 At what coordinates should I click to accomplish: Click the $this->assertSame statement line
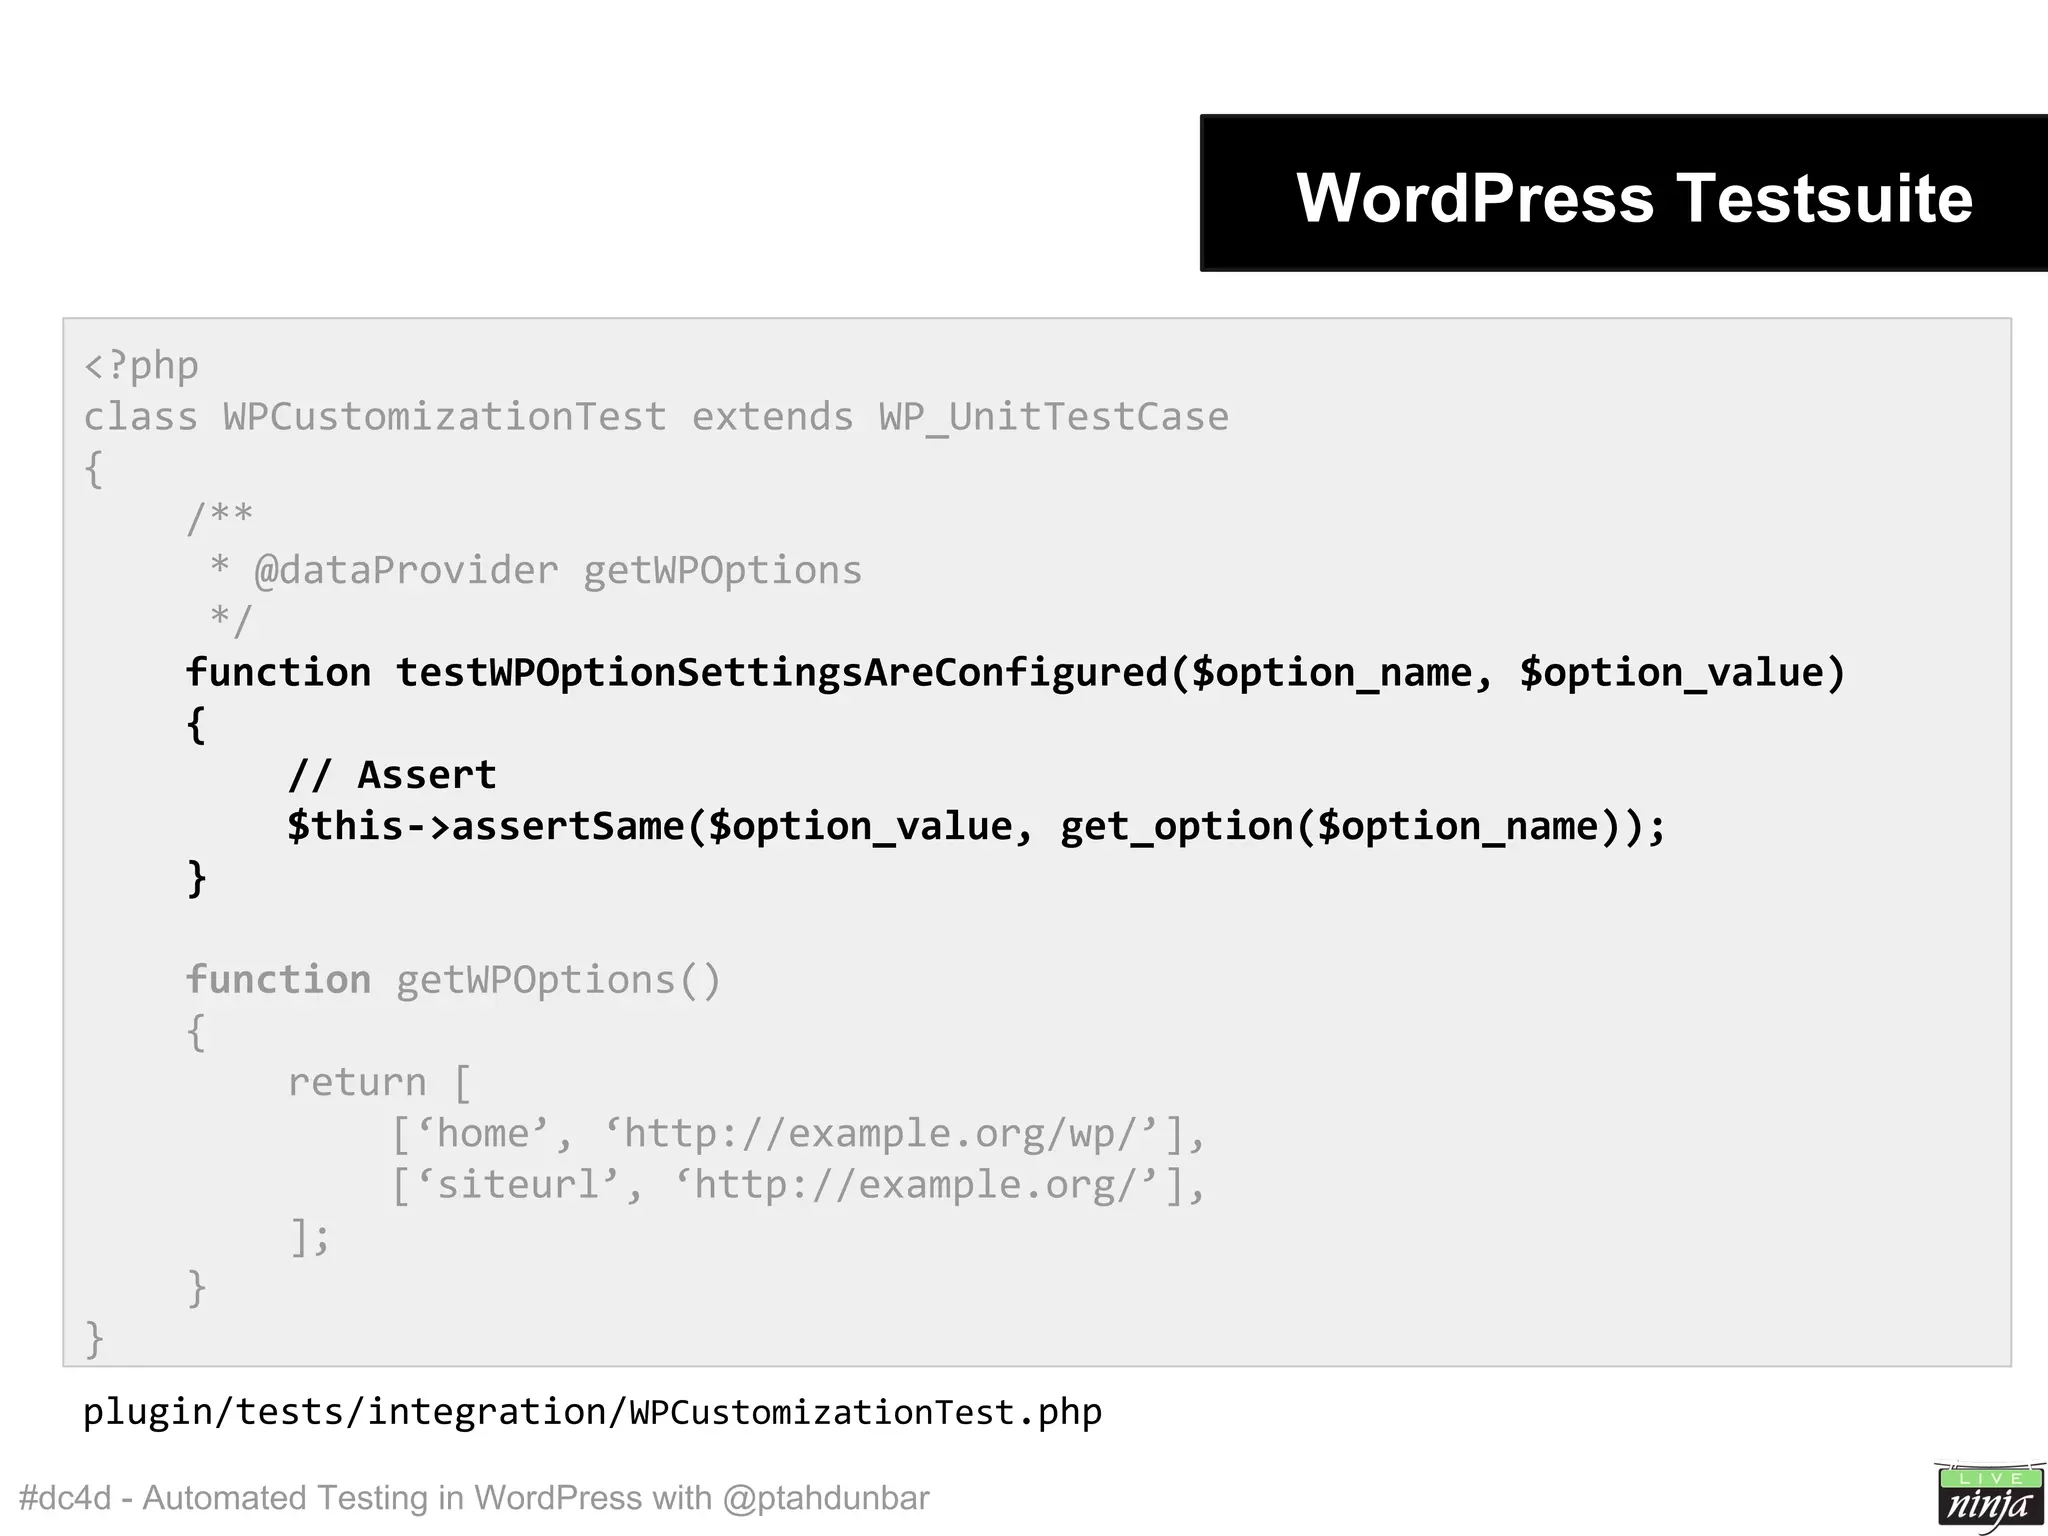977,826
